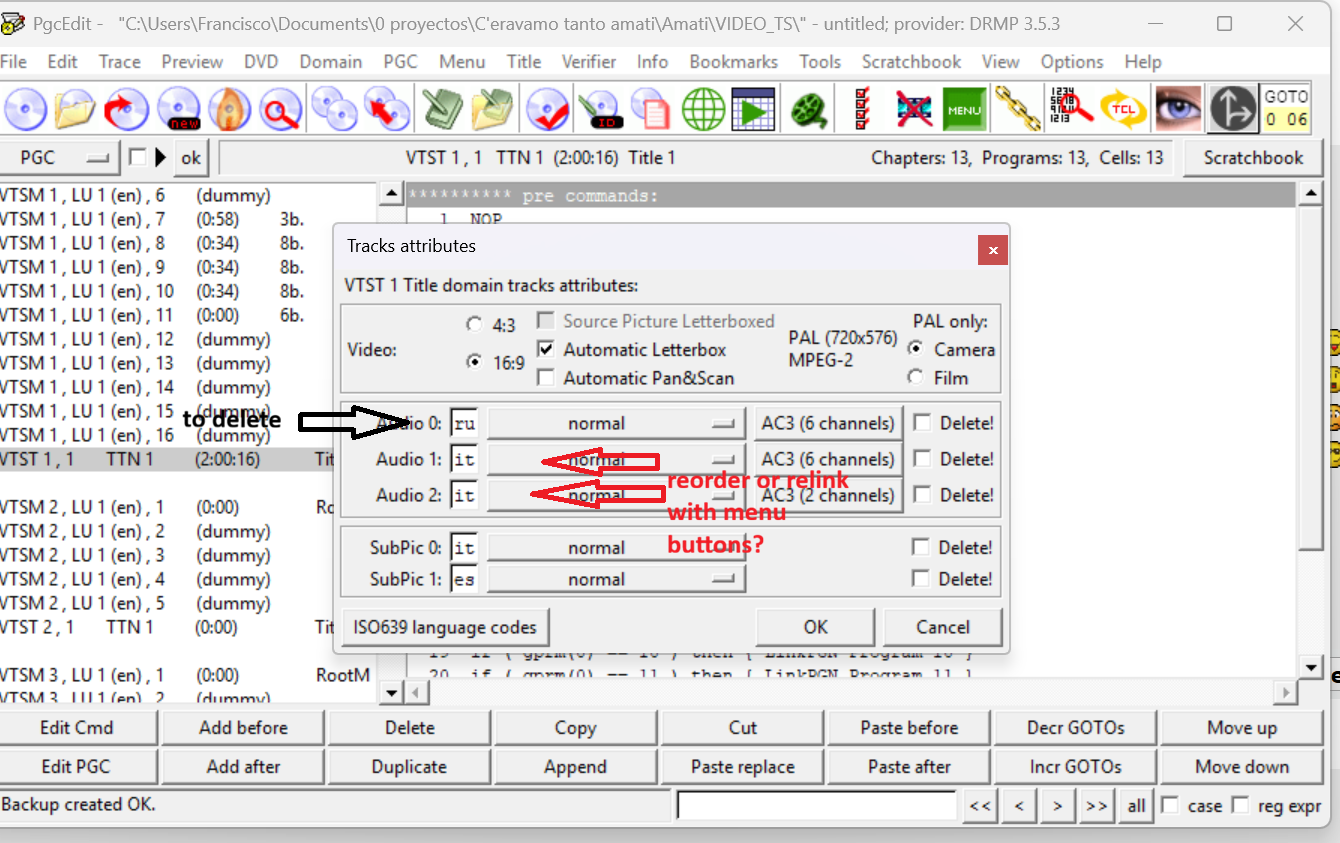Open the SubPic 1 type dropdown

[x=616, y=579]
